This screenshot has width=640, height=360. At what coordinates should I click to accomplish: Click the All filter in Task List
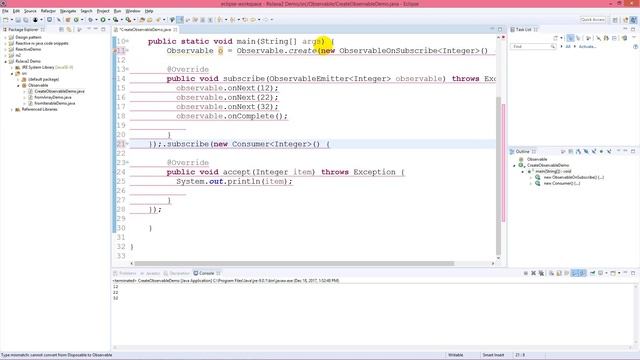567,47
